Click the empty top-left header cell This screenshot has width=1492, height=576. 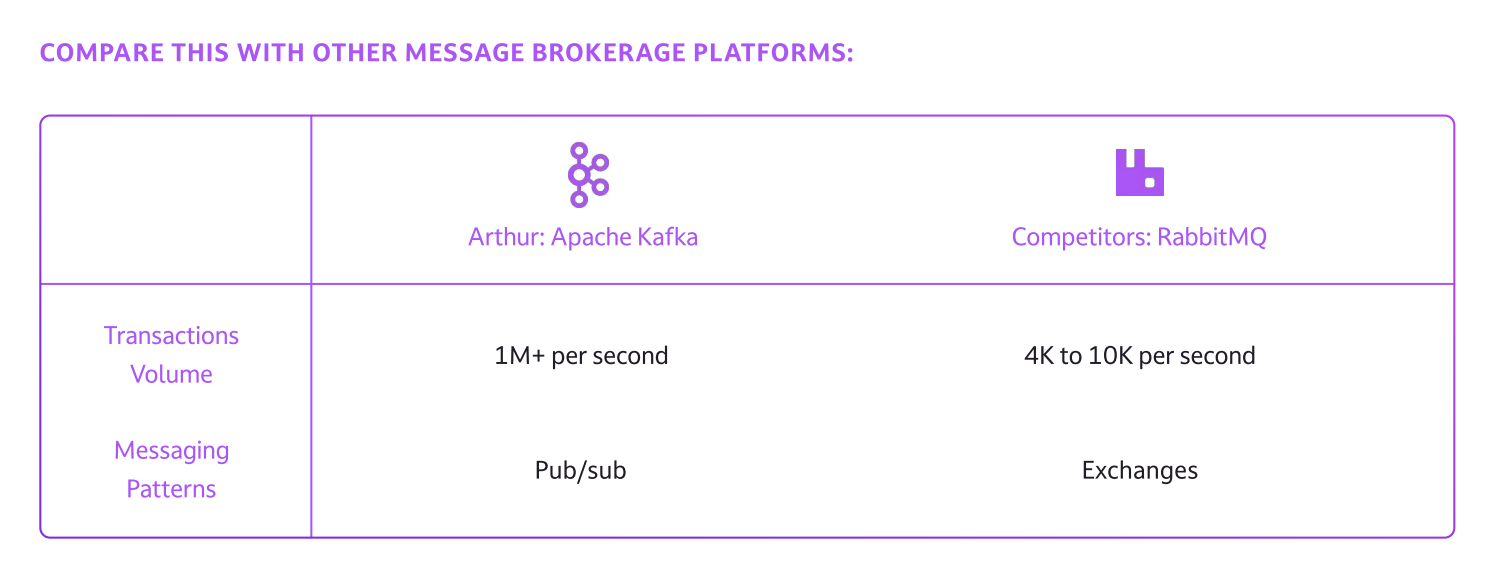pyautogui.click(x=176, y=200)
